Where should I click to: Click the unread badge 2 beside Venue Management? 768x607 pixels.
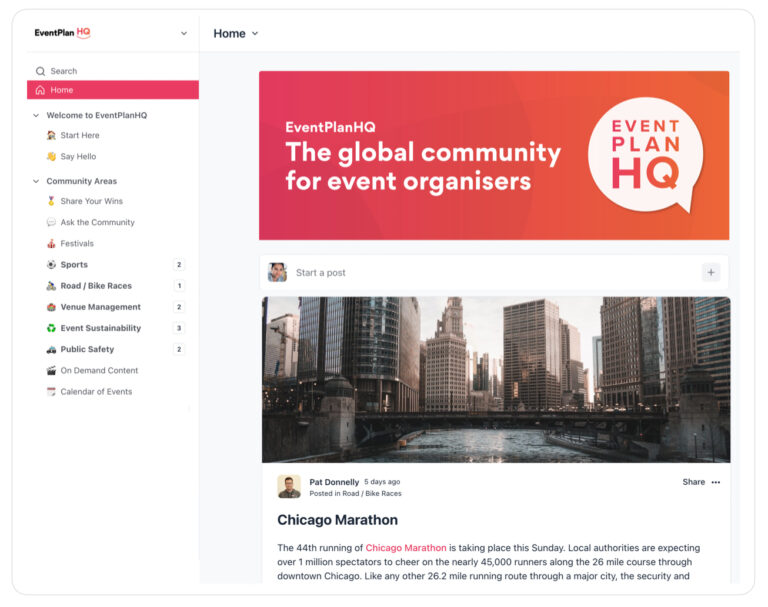(179, 307)
